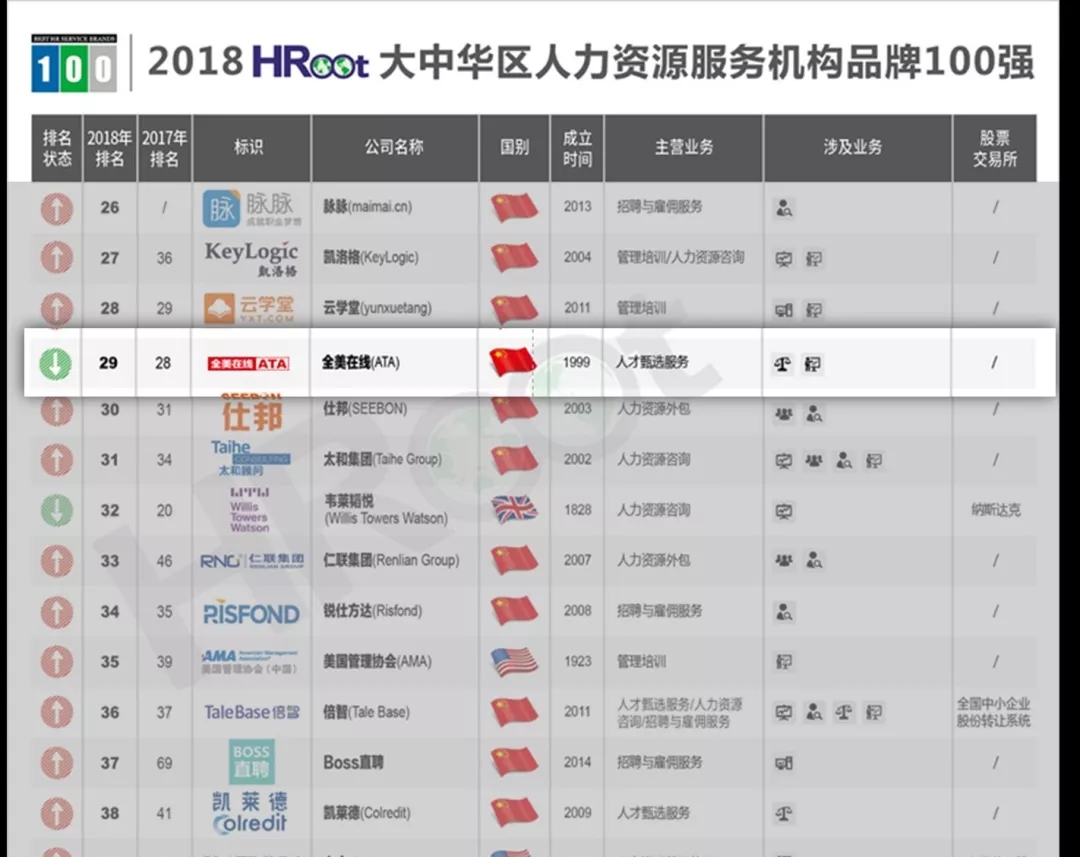Click company name 太和集团(Taihe Group)
The height and width of the screenshot is (857, 1080).
[382, 459]
